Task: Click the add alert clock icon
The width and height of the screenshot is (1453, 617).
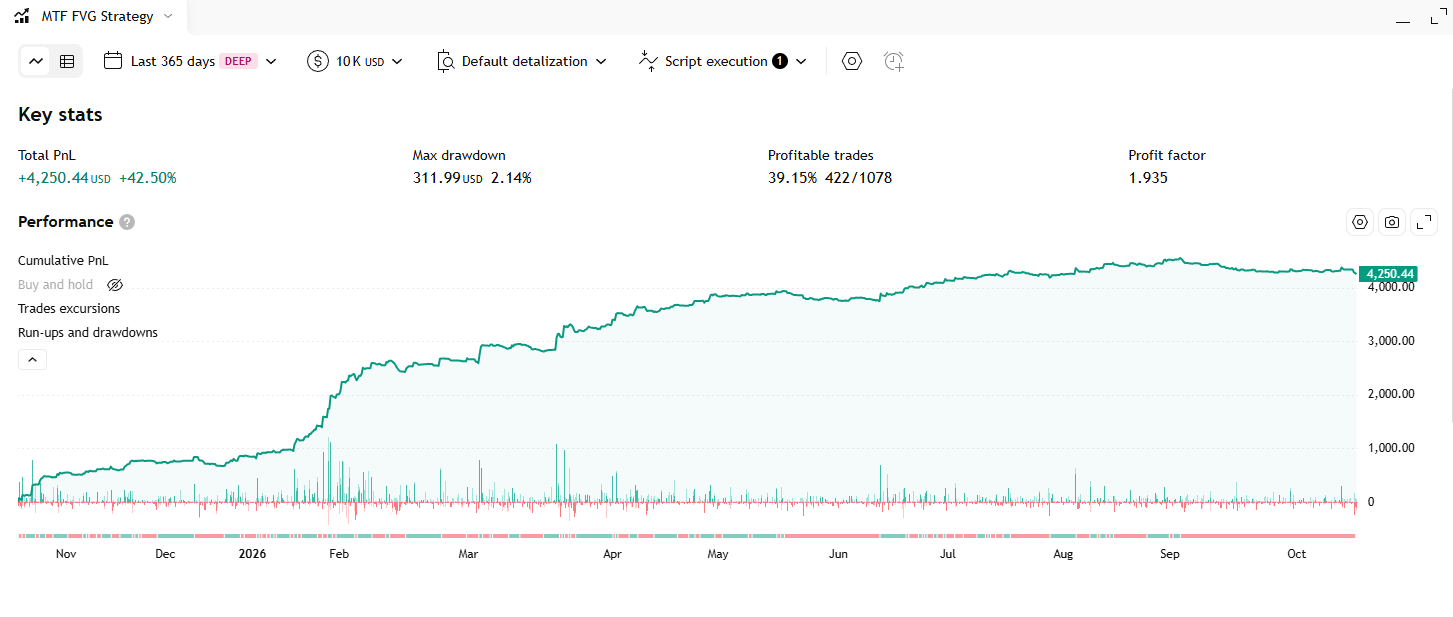Action: (x=894, y=61)
